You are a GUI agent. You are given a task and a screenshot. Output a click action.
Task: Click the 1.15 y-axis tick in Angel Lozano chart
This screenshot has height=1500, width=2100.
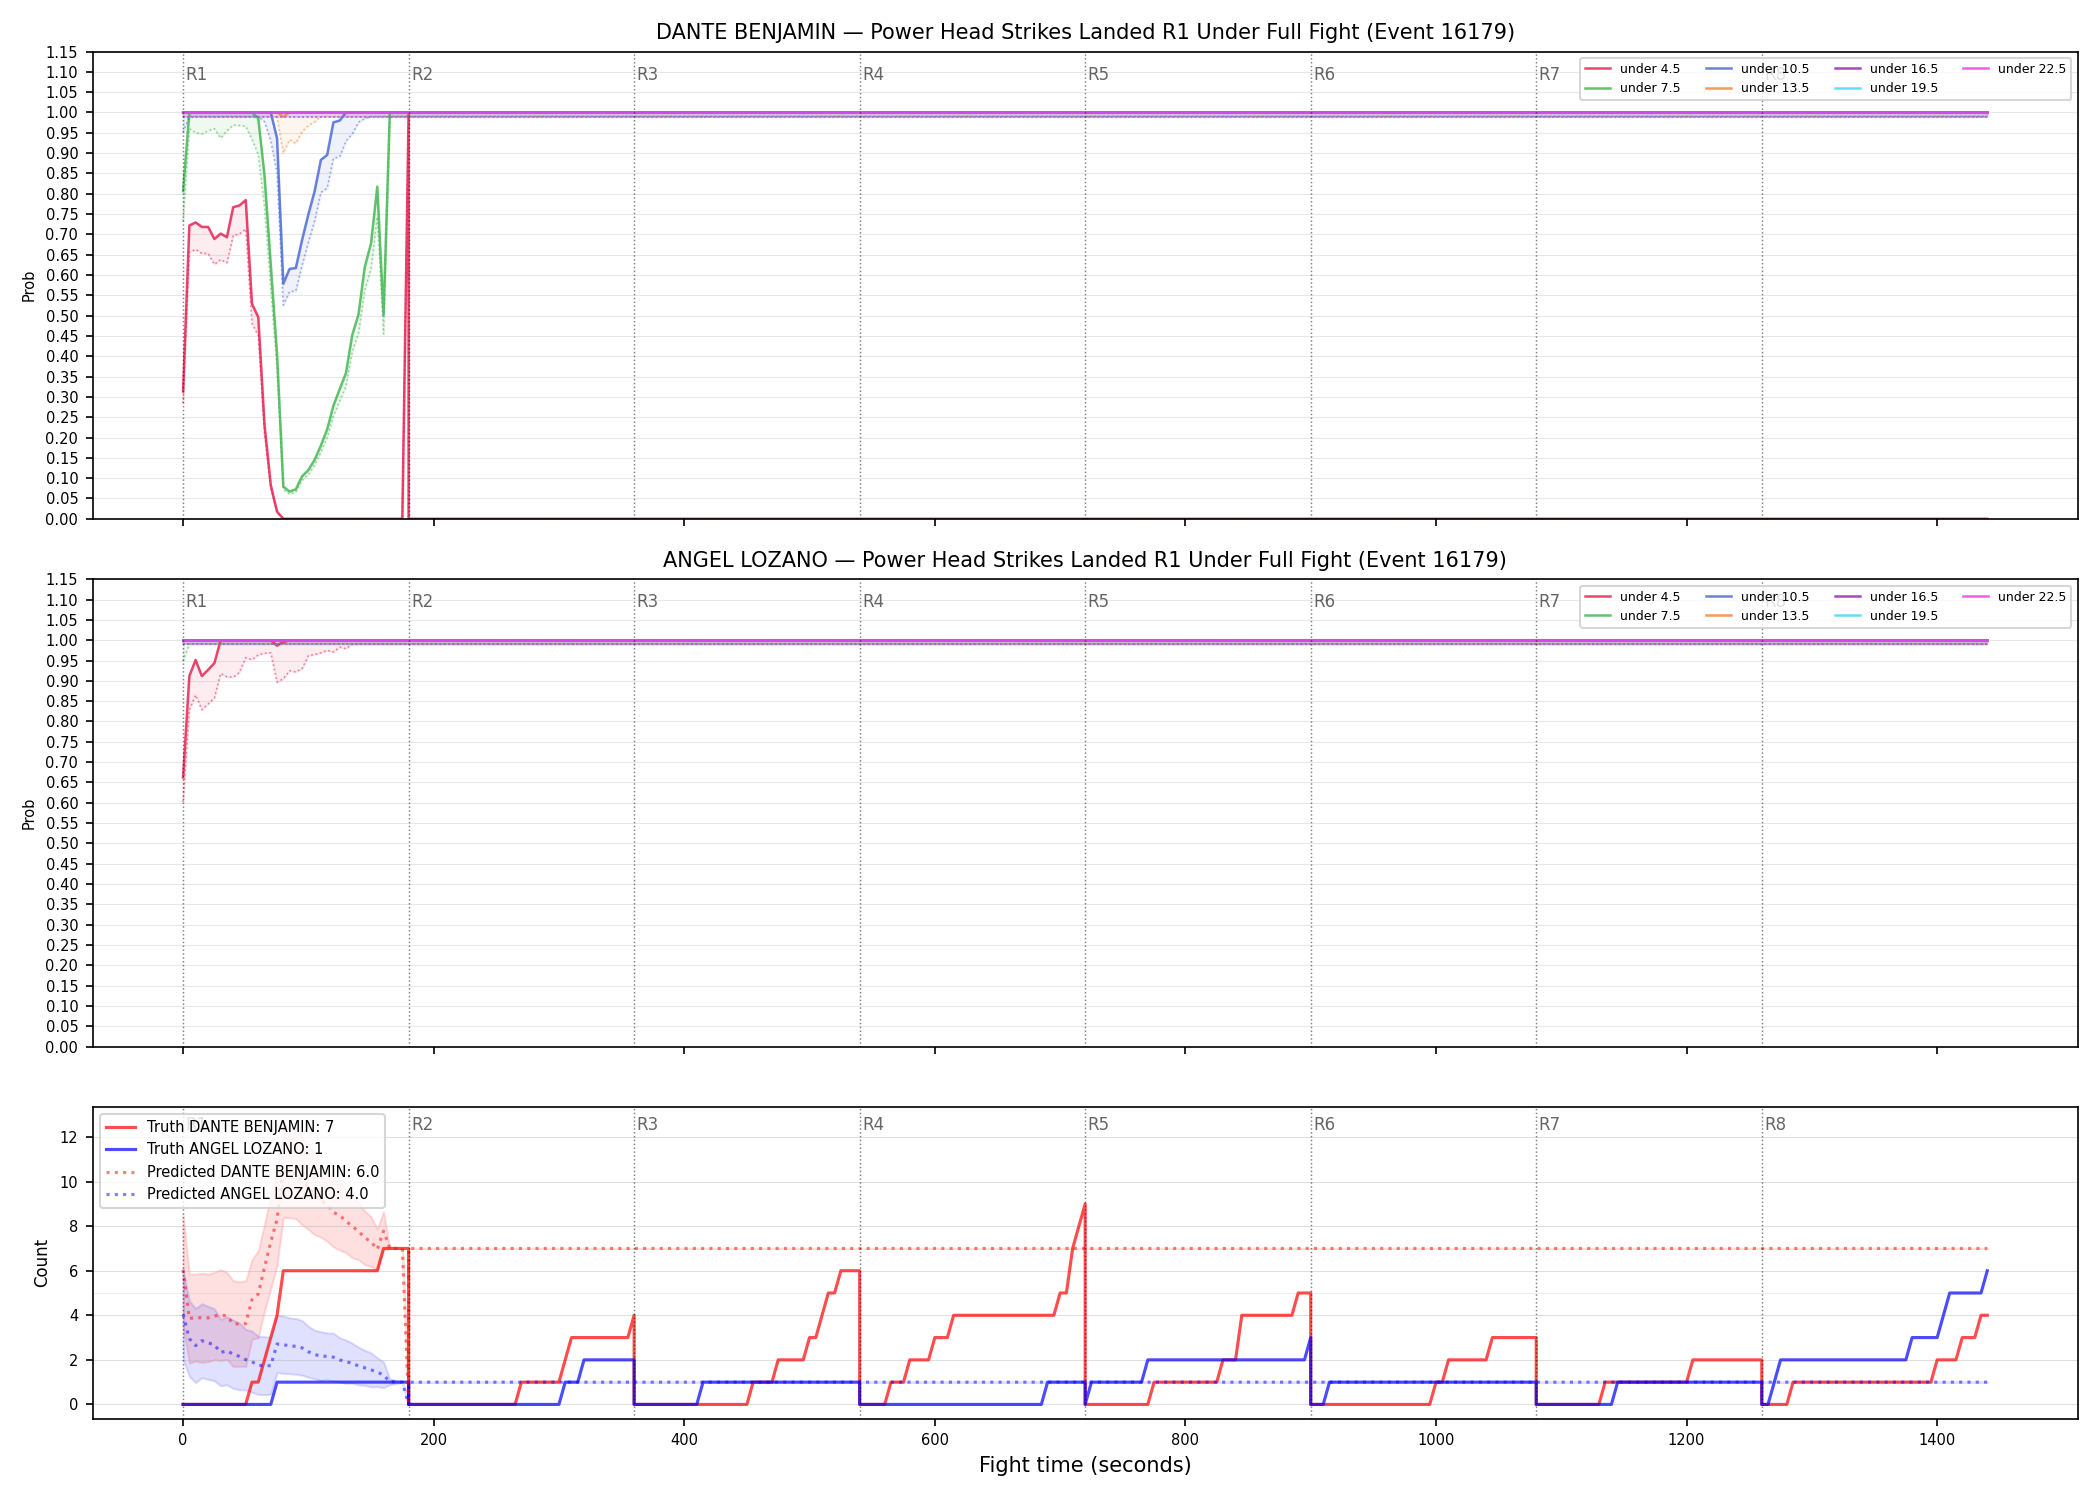tap(62, 580)
